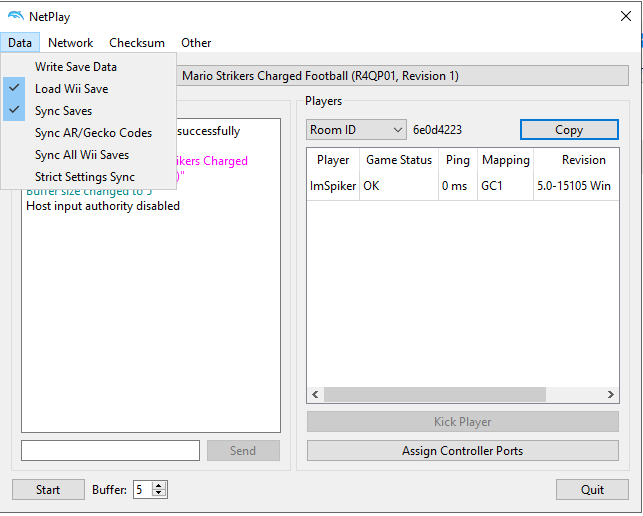This screenshot has width=643, height=516.
Task: Open the Data menu
Action: [x=20, y=43]
